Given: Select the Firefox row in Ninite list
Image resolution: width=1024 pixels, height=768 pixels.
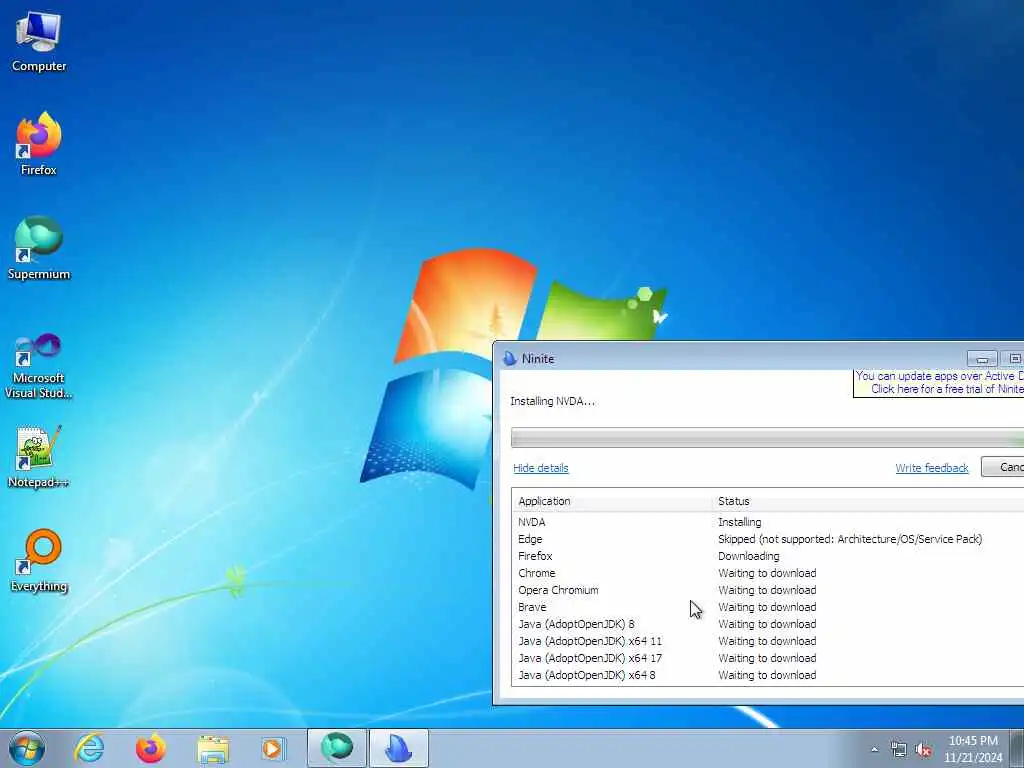Looking at the screenshot, I should point(767,556).
